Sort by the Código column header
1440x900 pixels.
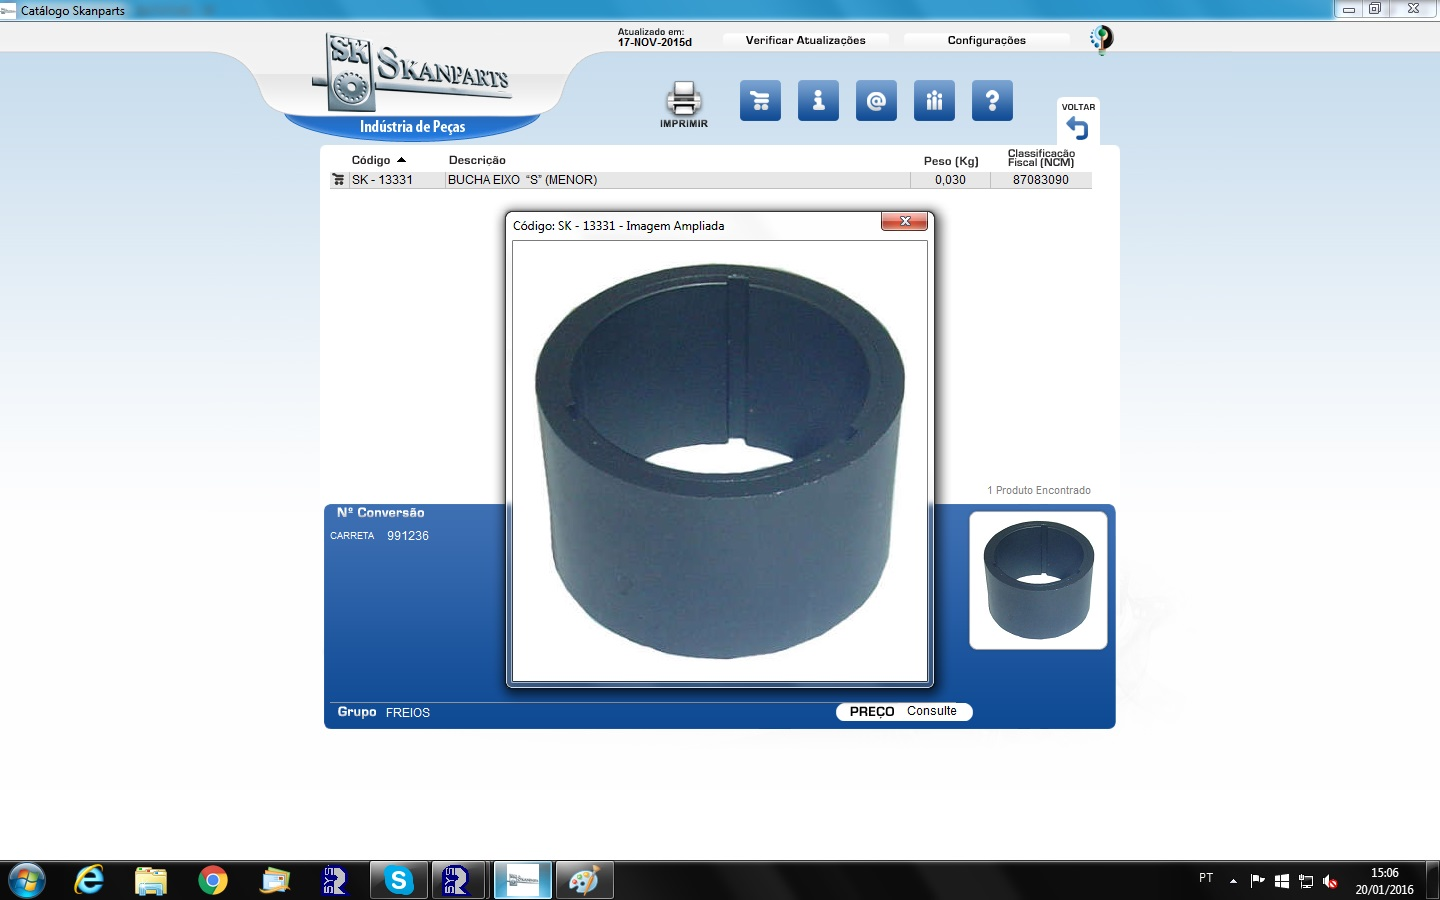[371, 160]
